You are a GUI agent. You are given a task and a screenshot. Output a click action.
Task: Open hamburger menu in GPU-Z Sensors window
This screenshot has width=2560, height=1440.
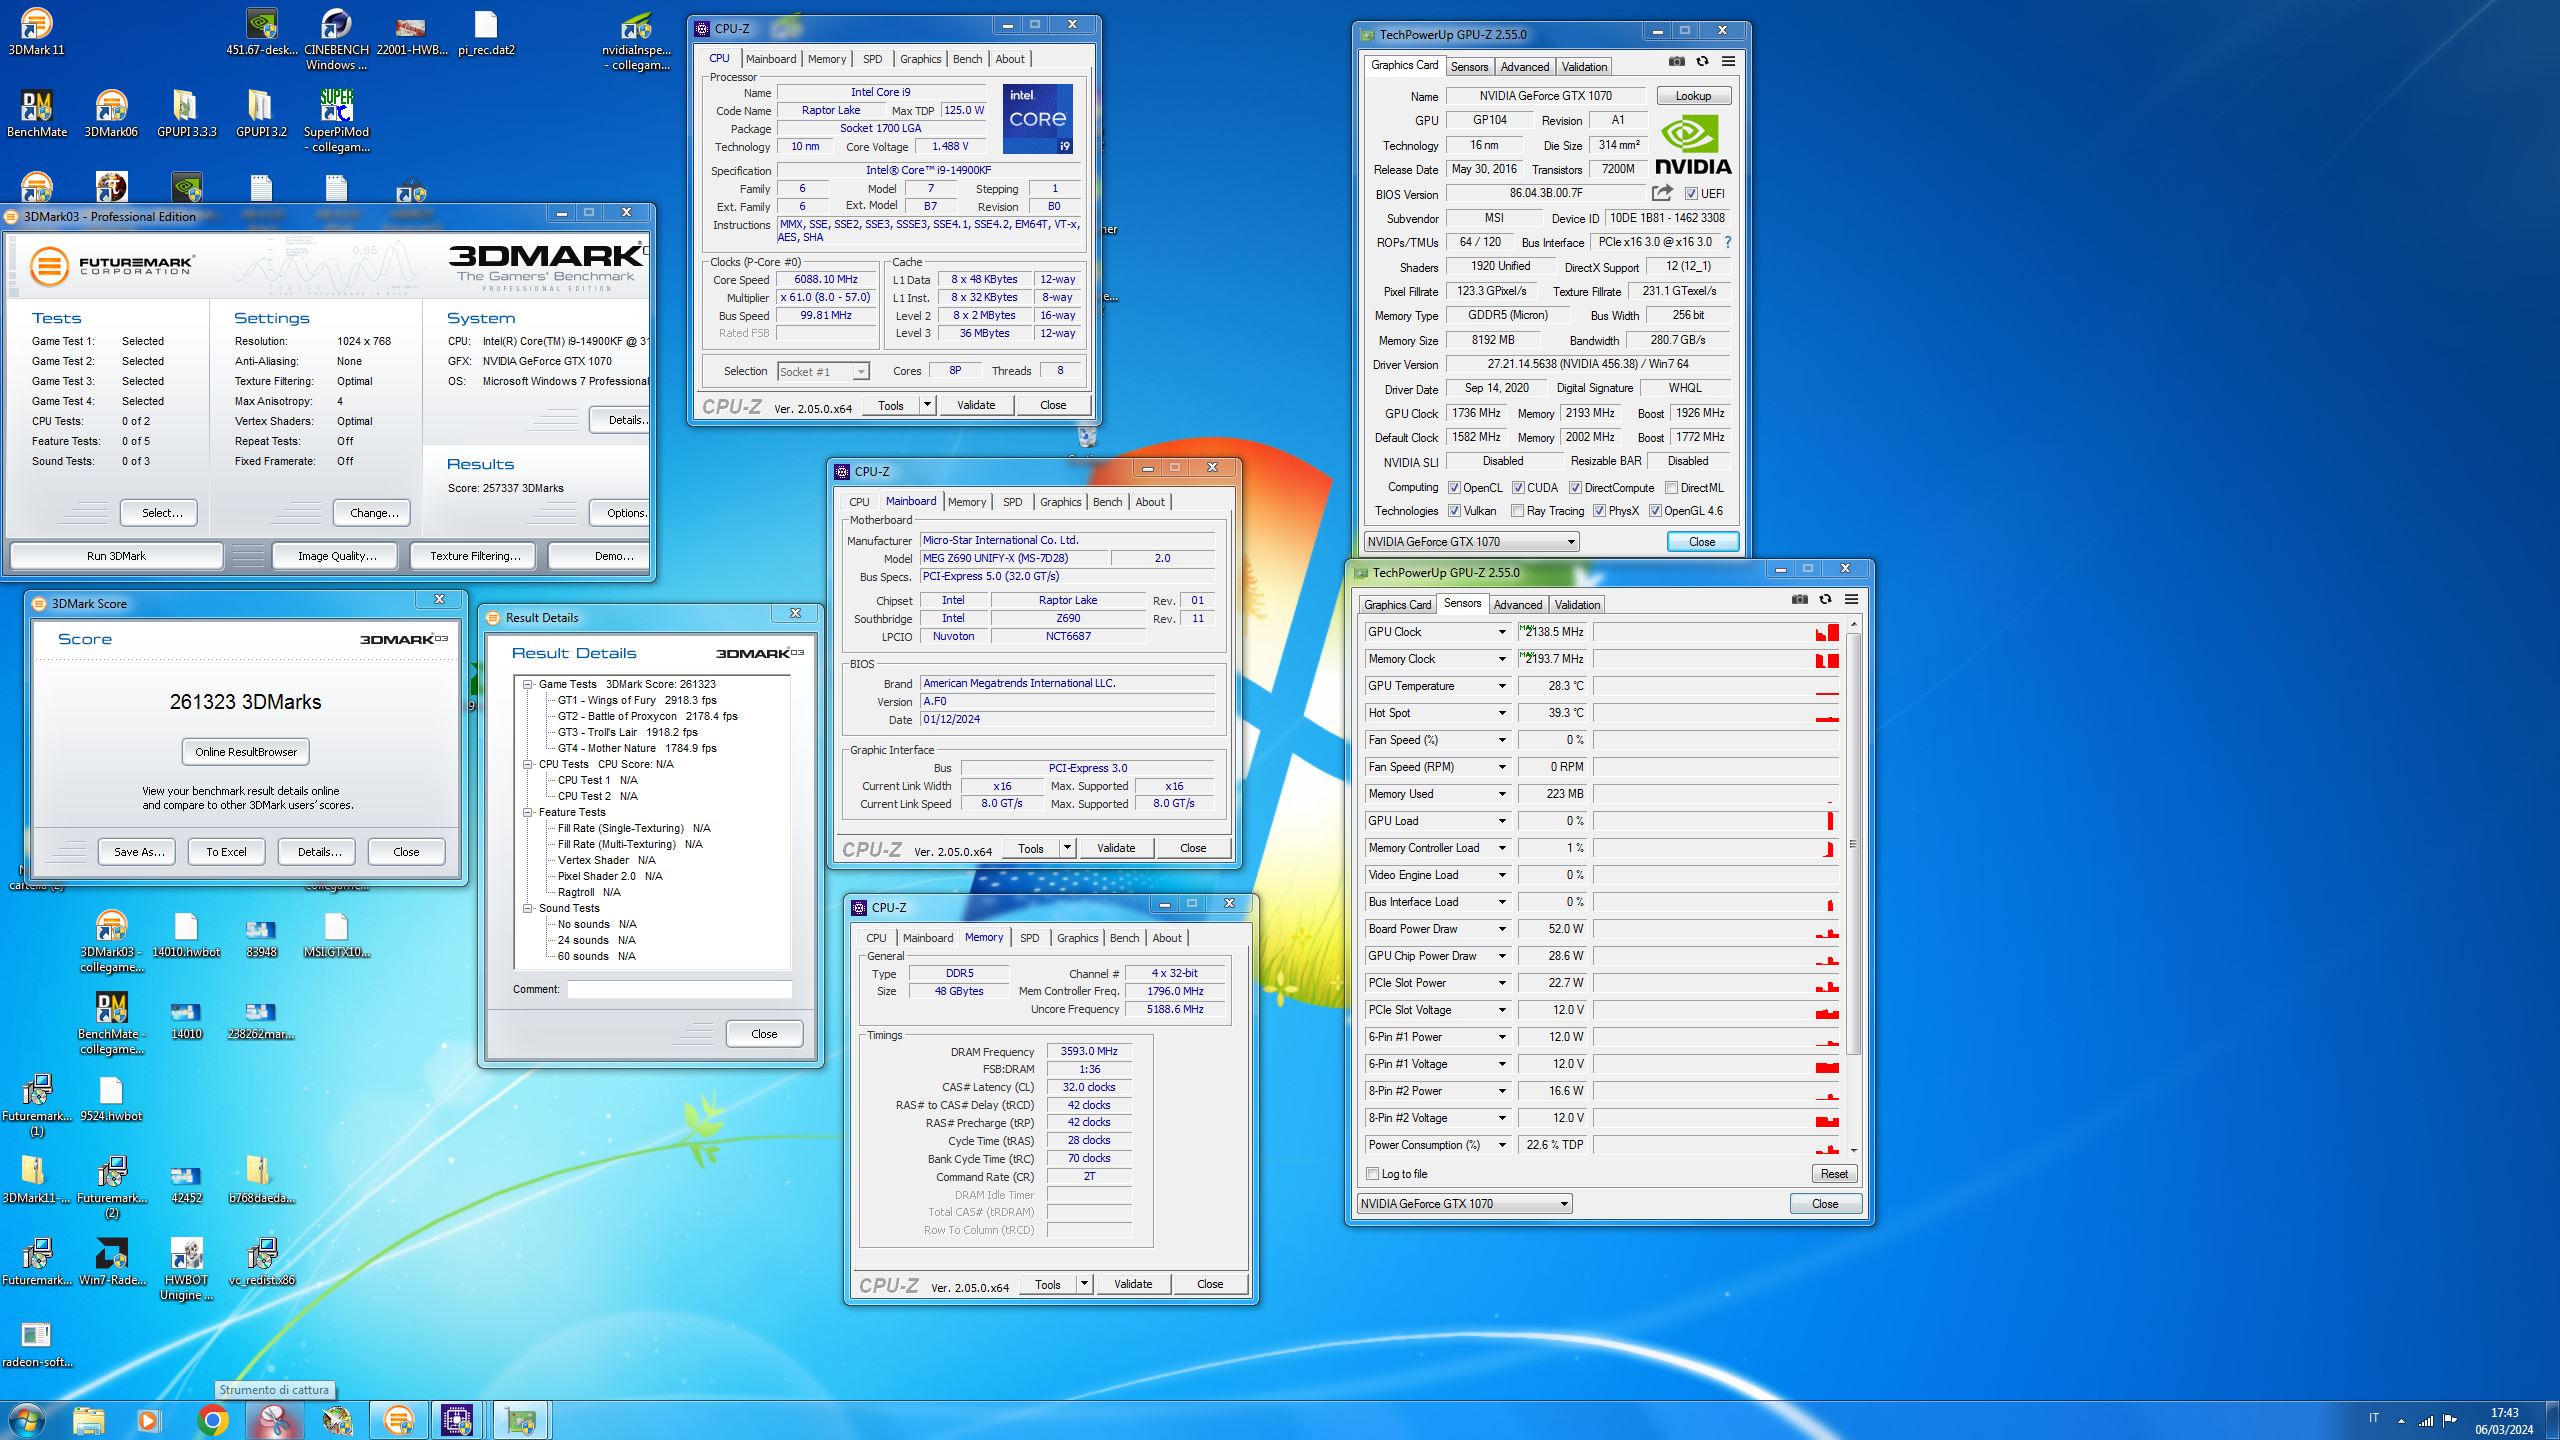[1851, 599]
